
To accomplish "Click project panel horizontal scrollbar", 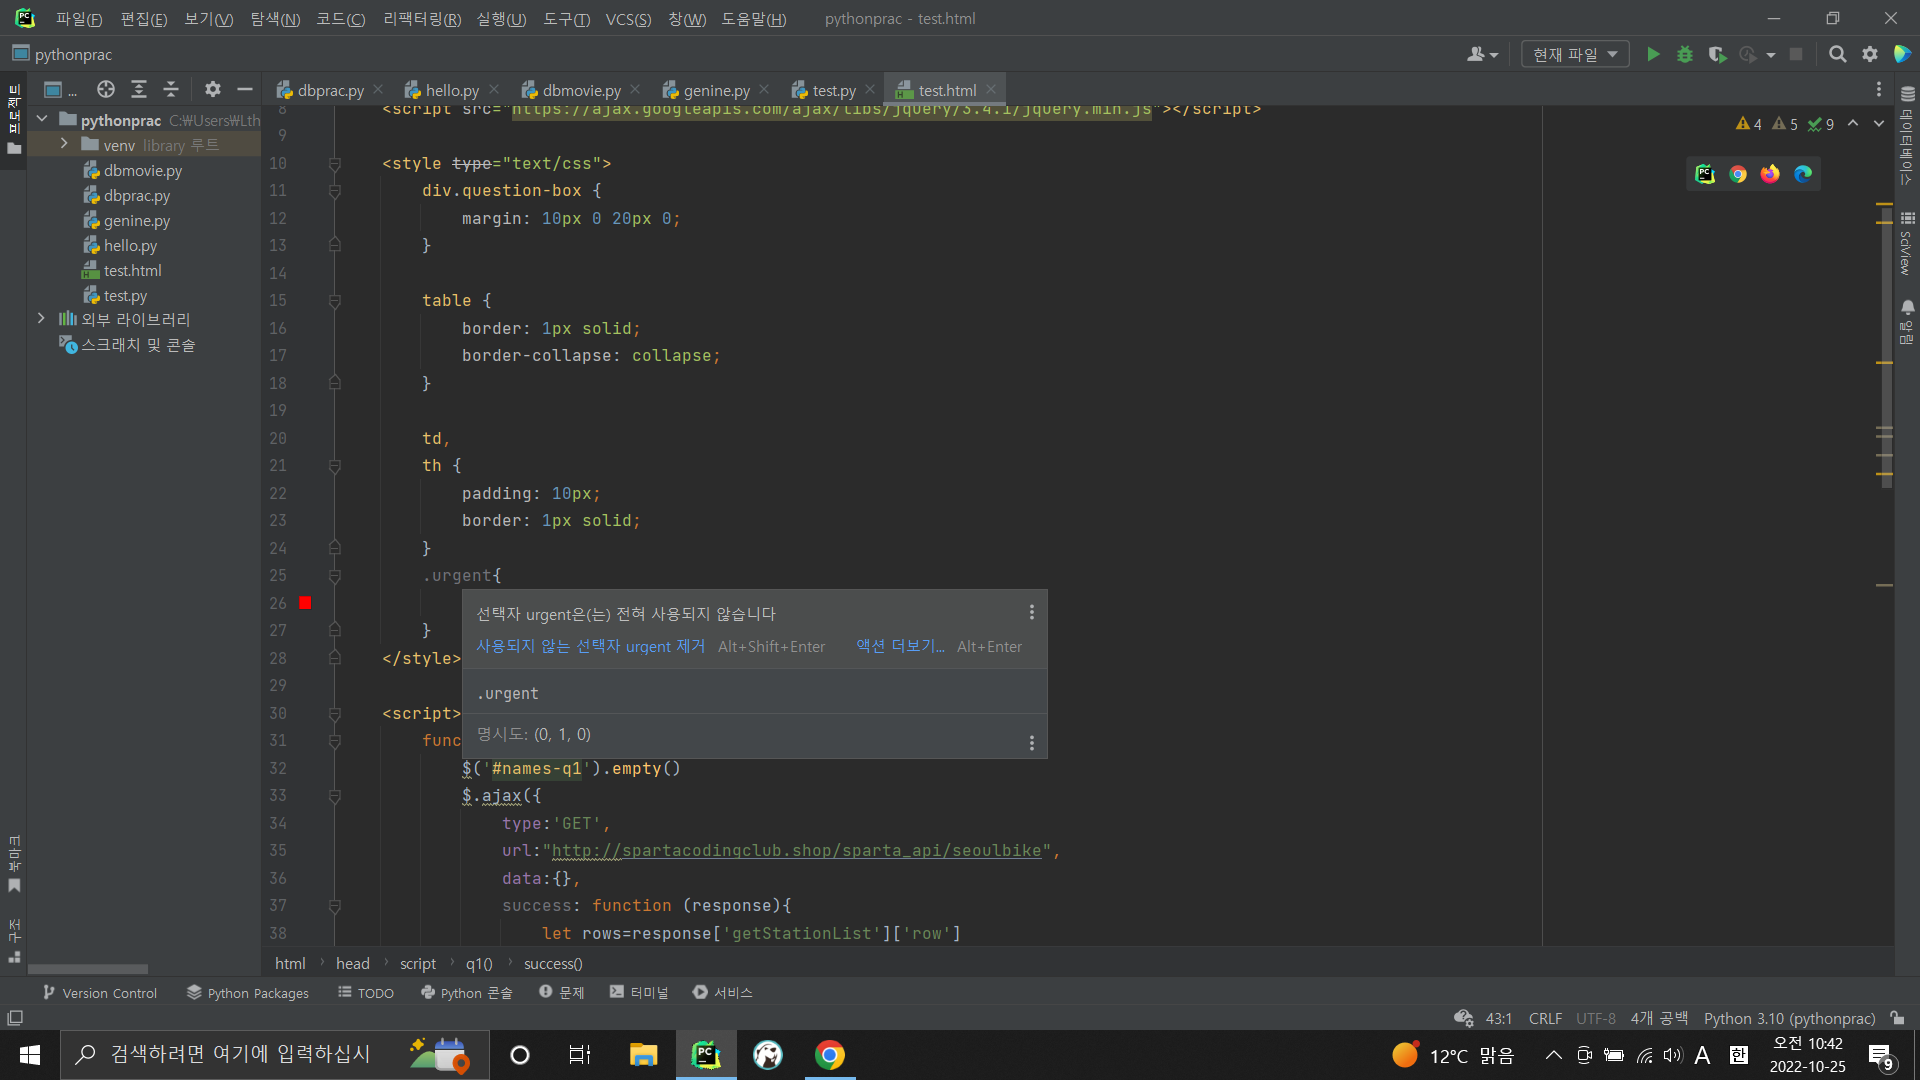I will click(88, 969).
